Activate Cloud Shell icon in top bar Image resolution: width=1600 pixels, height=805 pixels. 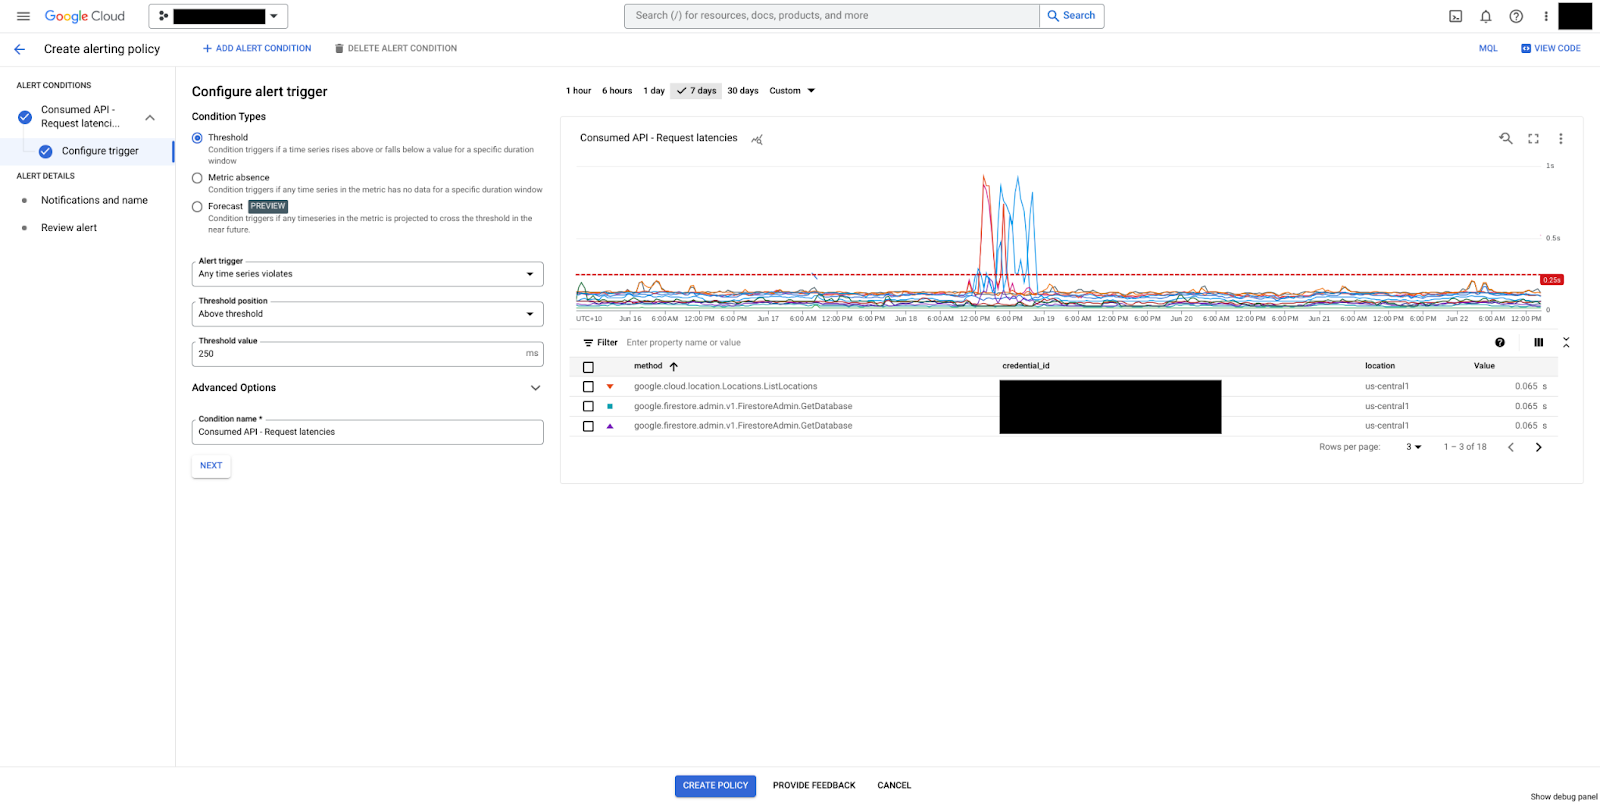coord(1455,16)
